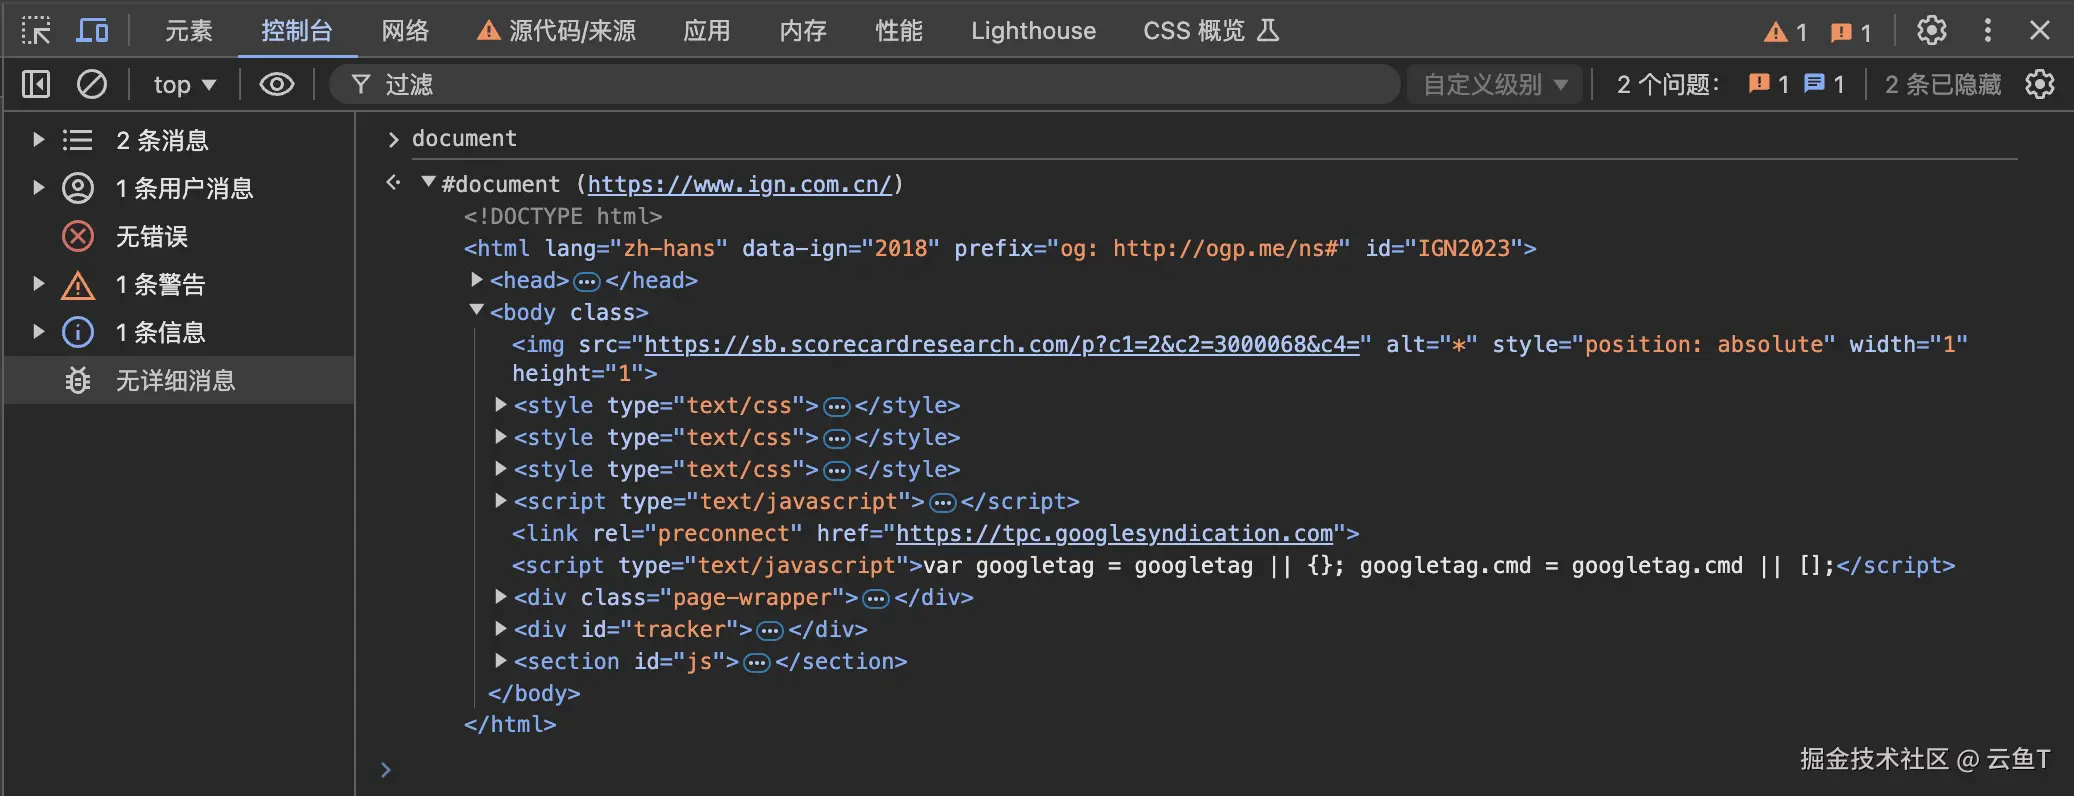Select the '无错误' errors filter item
Screen dimensions: 2074x796
pyautogui.click(x=152, y=236)
